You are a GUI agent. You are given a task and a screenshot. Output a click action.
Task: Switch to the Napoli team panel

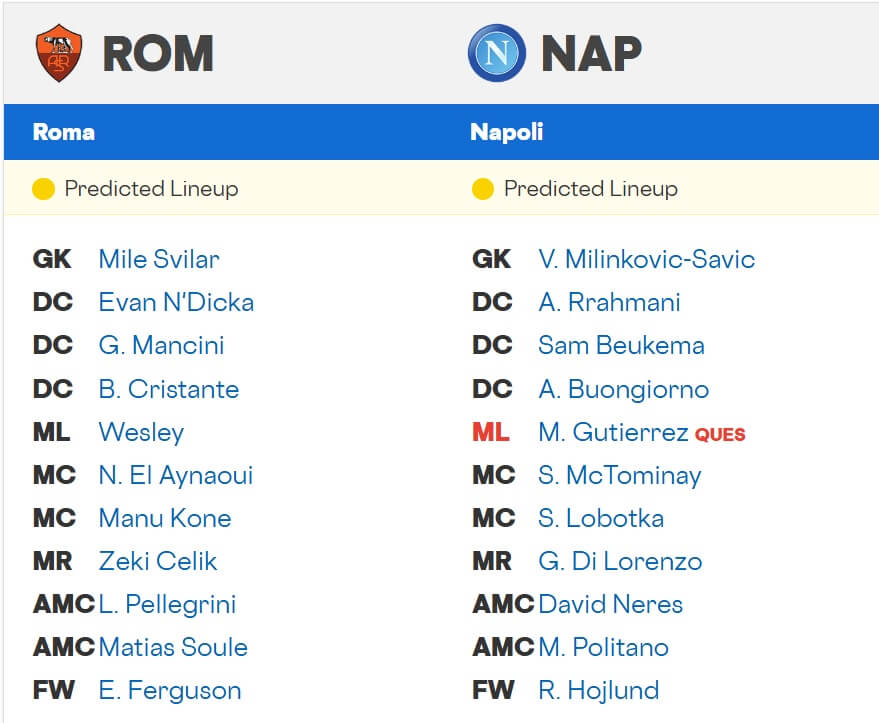click(x=501, y=131)
